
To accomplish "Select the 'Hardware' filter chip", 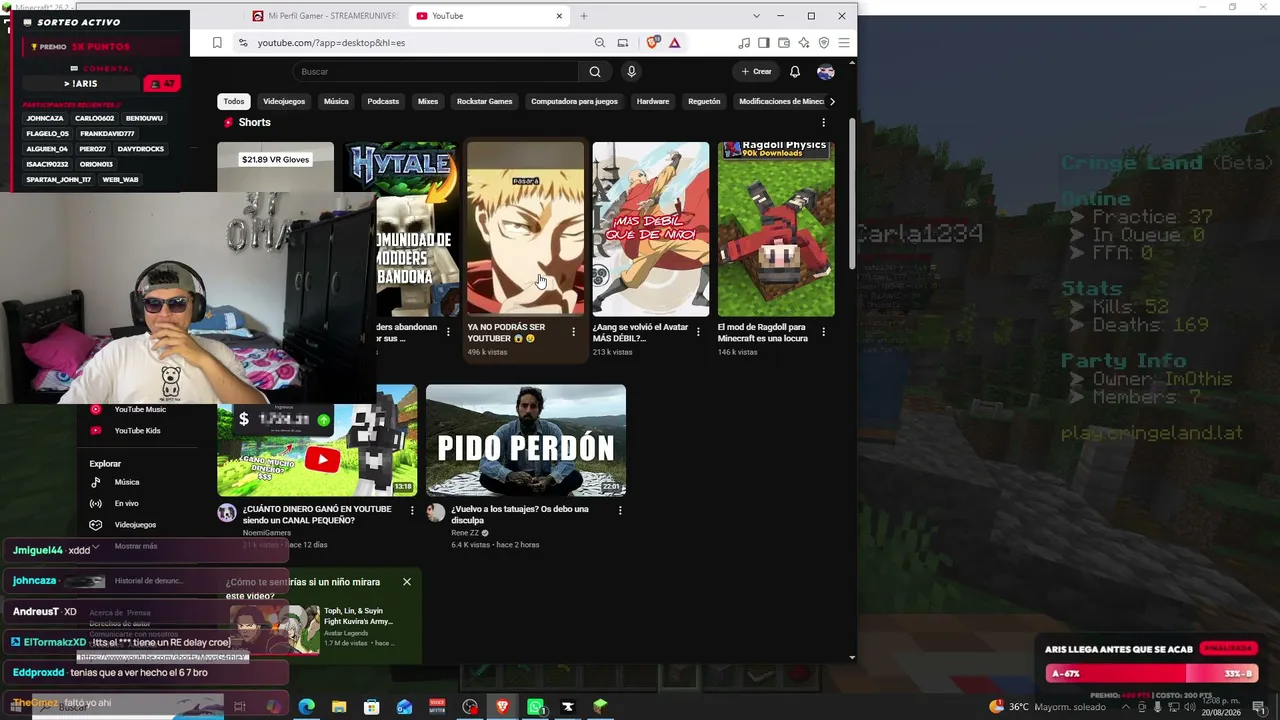I will pyautogui.click(x=653, y=101).
